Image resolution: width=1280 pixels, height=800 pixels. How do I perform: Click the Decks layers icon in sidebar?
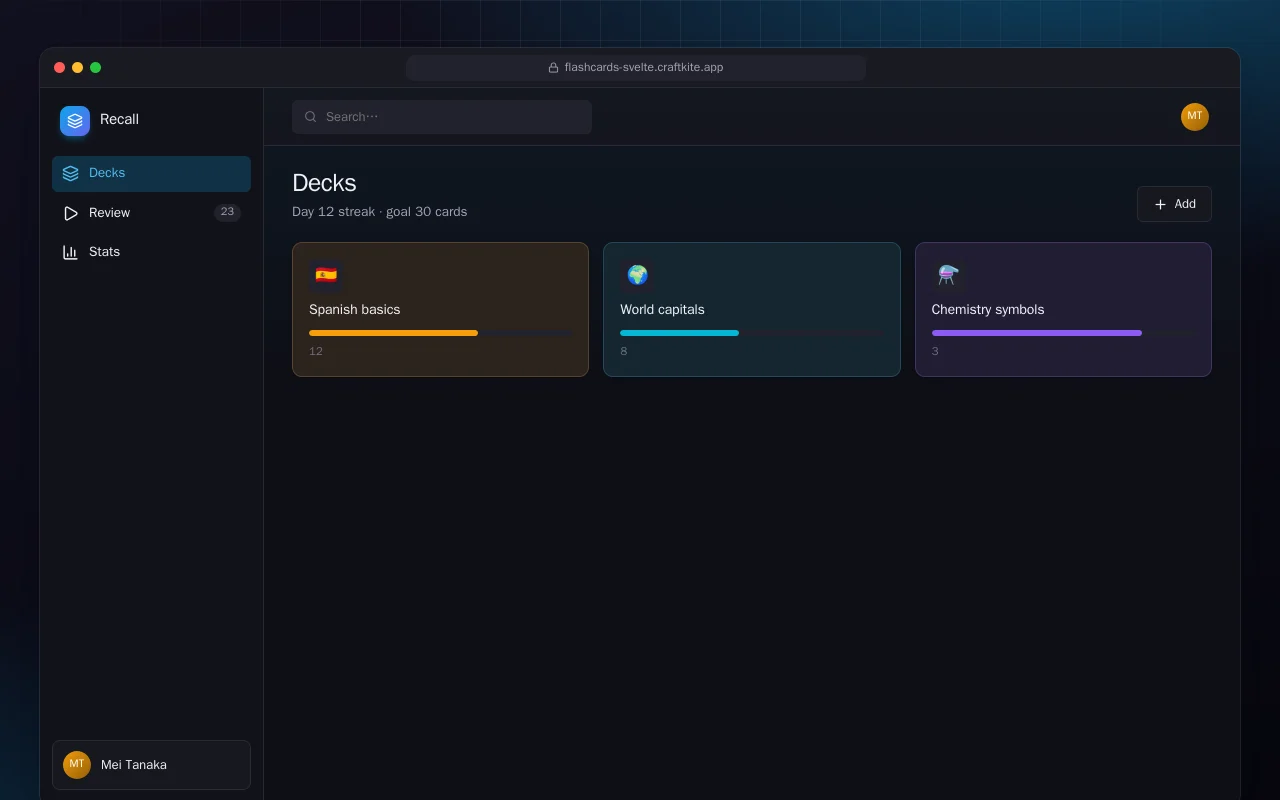[70, 173]
